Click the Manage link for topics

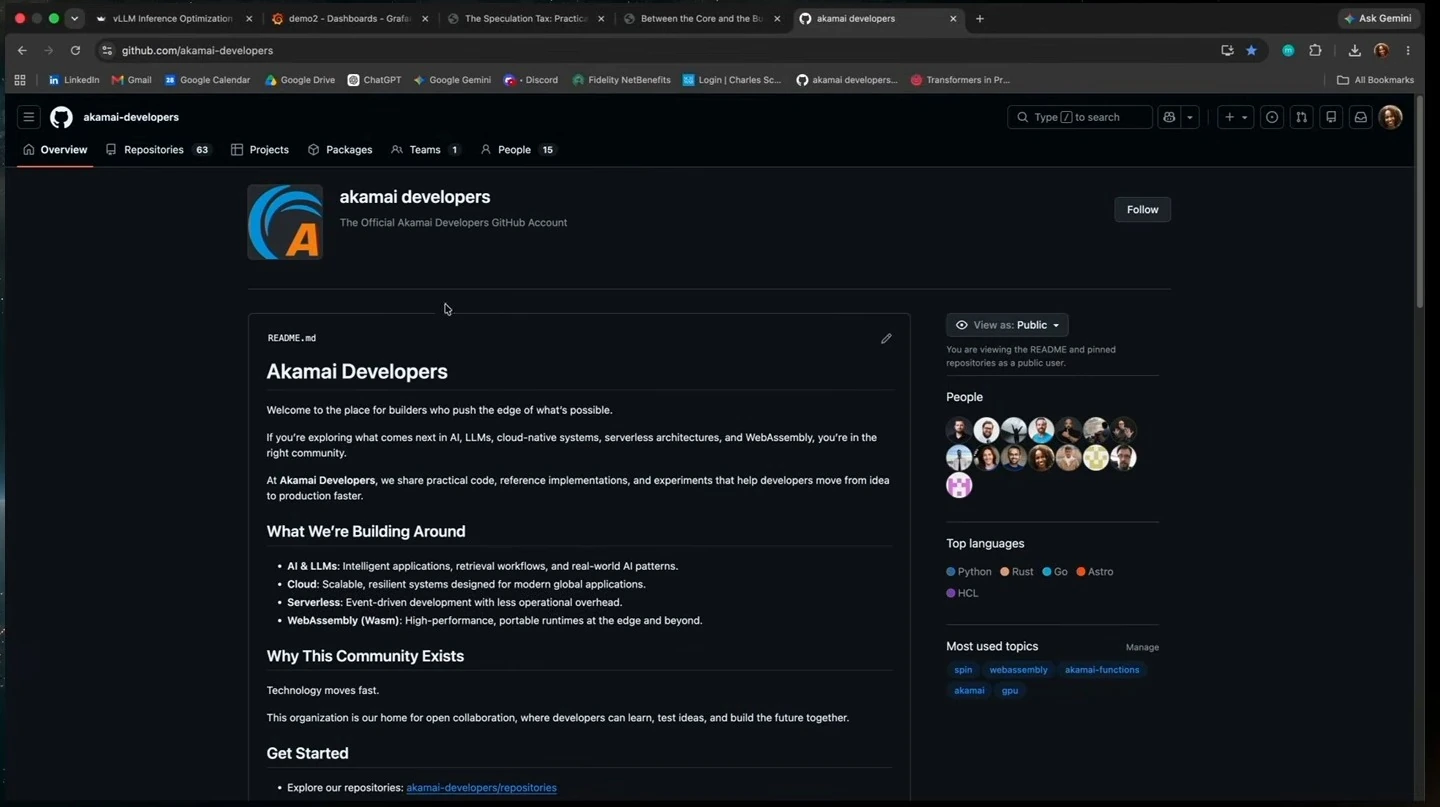[x=1142, y=648]
